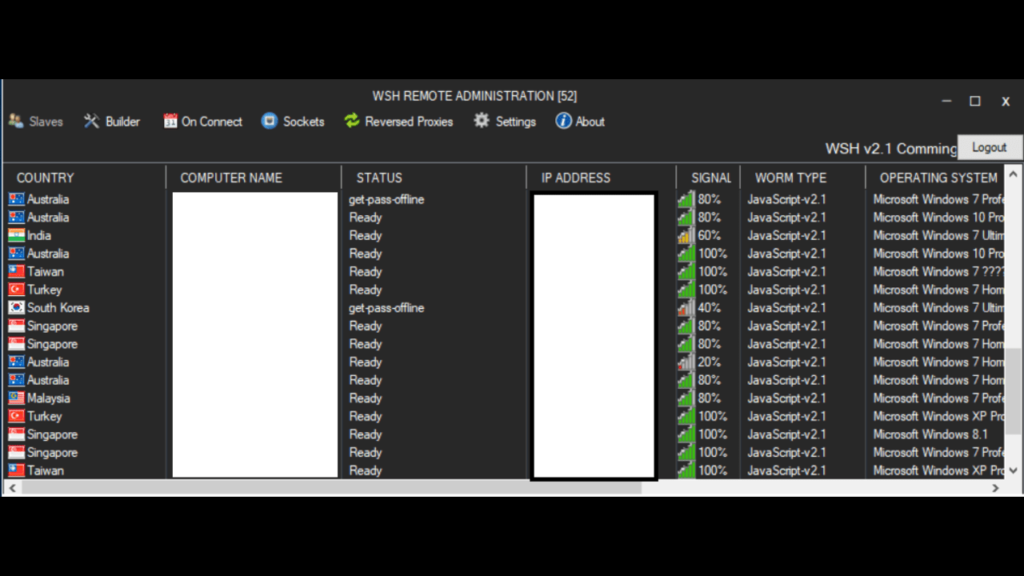This screenshot has width=1024, height=576.
Task: Click the 20% signal value
Action: pyautogui.click(x=709, y=362)
